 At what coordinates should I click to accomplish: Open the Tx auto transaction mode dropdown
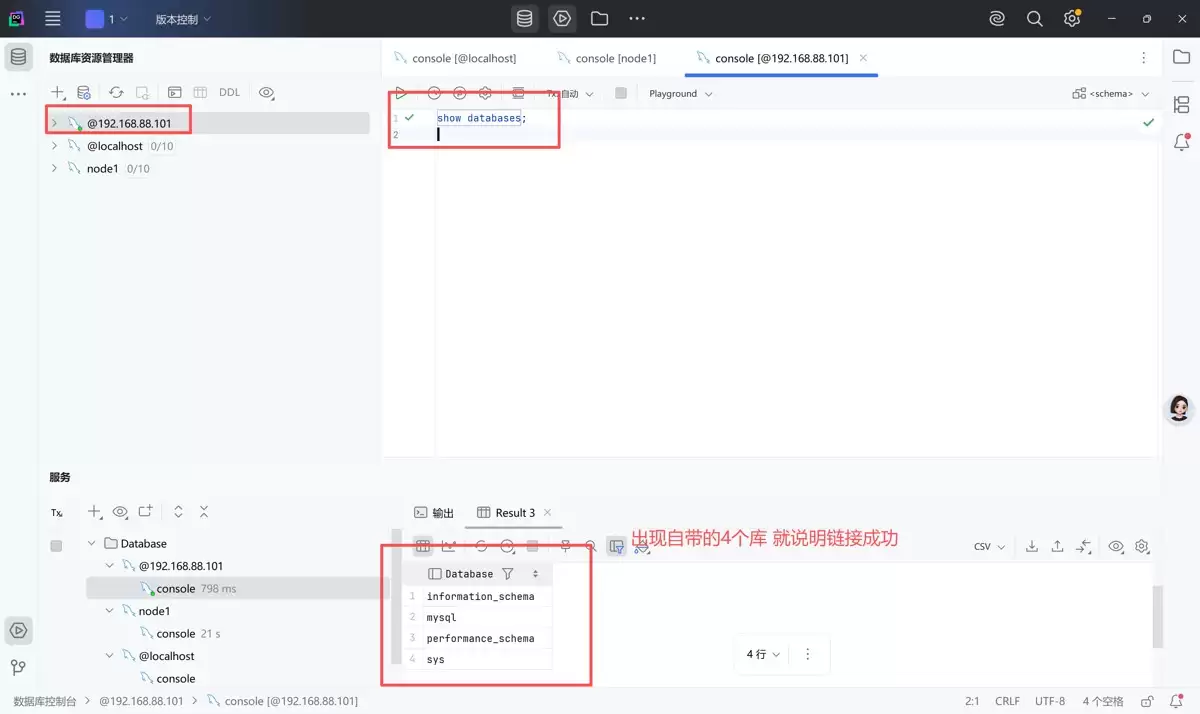[x=570, y=93]
